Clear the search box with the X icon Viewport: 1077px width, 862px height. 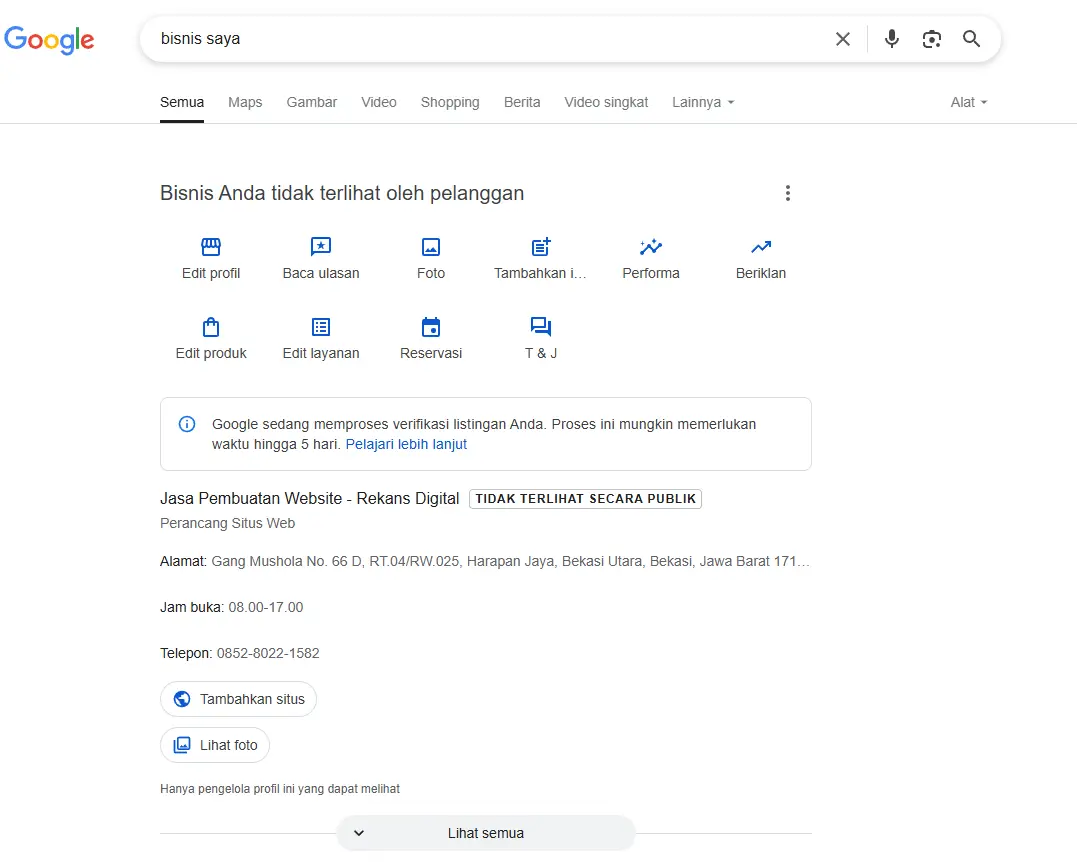(x=843, y=39)
